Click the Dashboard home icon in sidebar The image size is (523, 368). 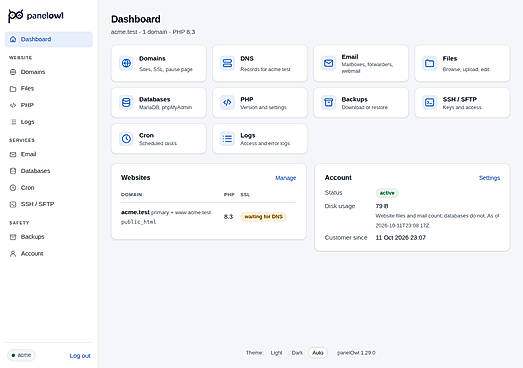coord(13,39)
